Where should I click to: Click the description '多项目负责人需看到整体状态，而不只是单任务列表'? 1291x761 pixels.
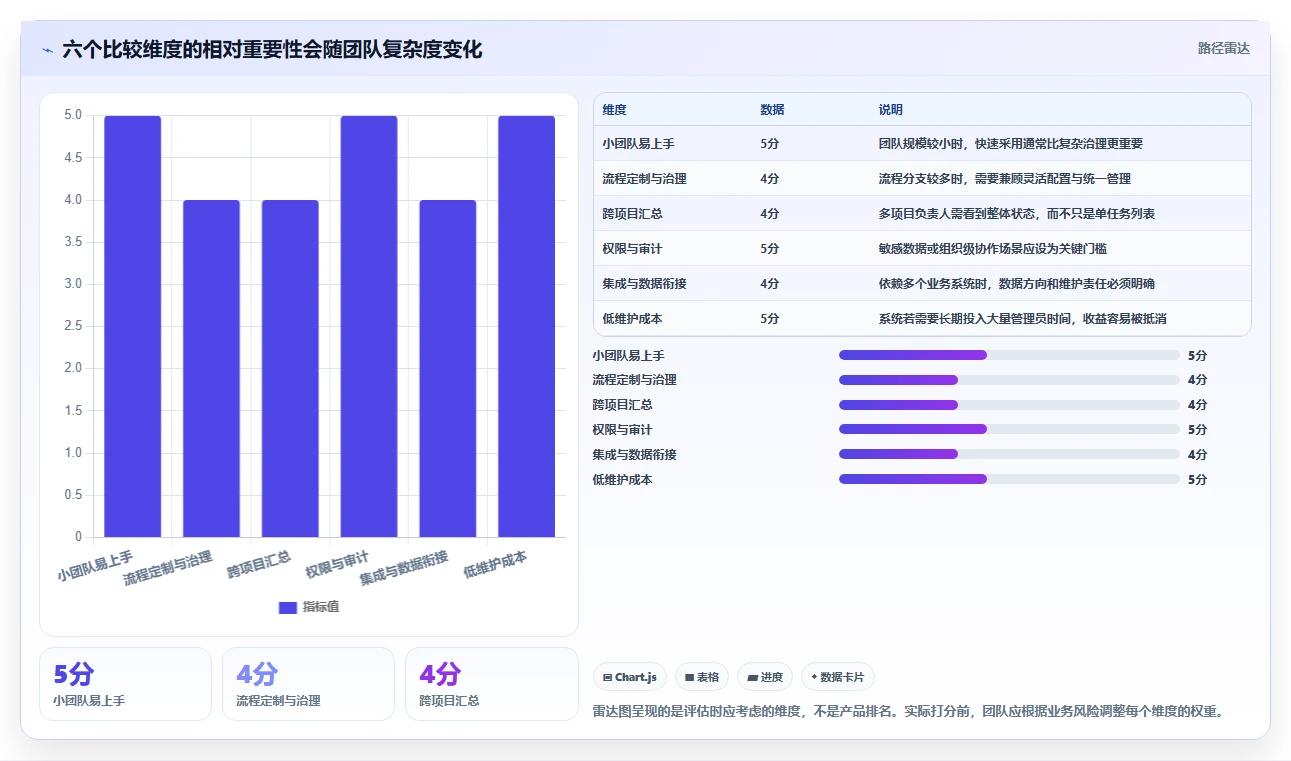[1017, 214]
